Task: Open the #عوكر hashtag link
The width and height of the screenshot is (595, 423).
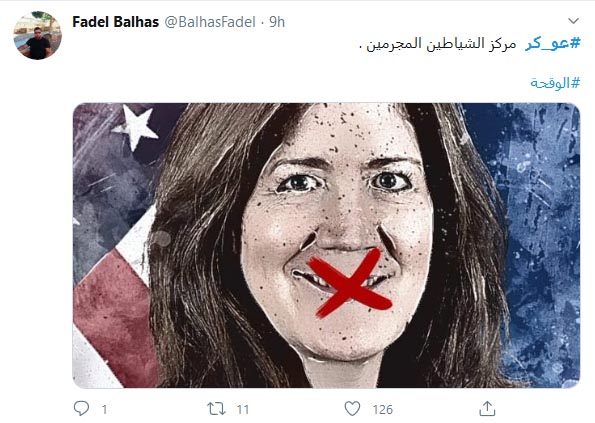Action: [x=553, y=44]
